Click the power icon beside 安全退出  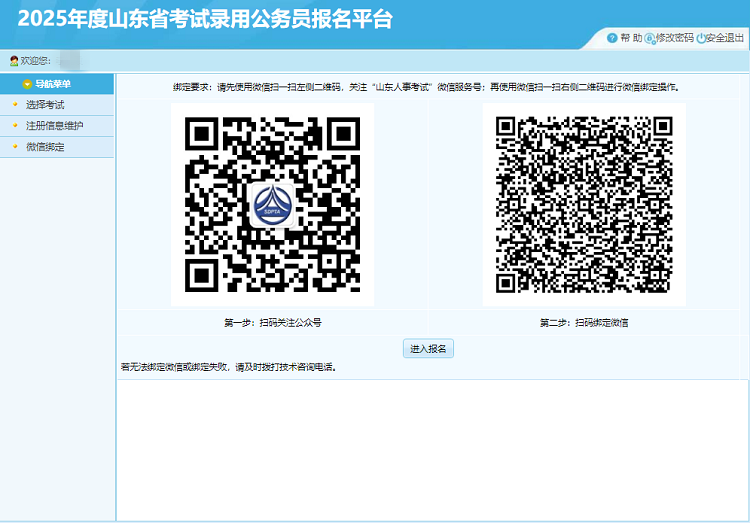click(x=701, y=38)
